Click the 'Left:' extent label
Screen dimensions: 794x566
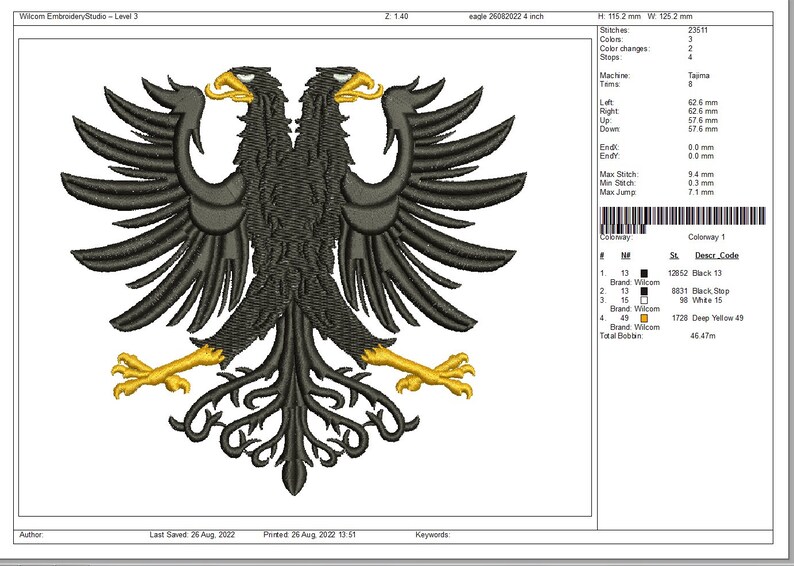click(607, 102)
